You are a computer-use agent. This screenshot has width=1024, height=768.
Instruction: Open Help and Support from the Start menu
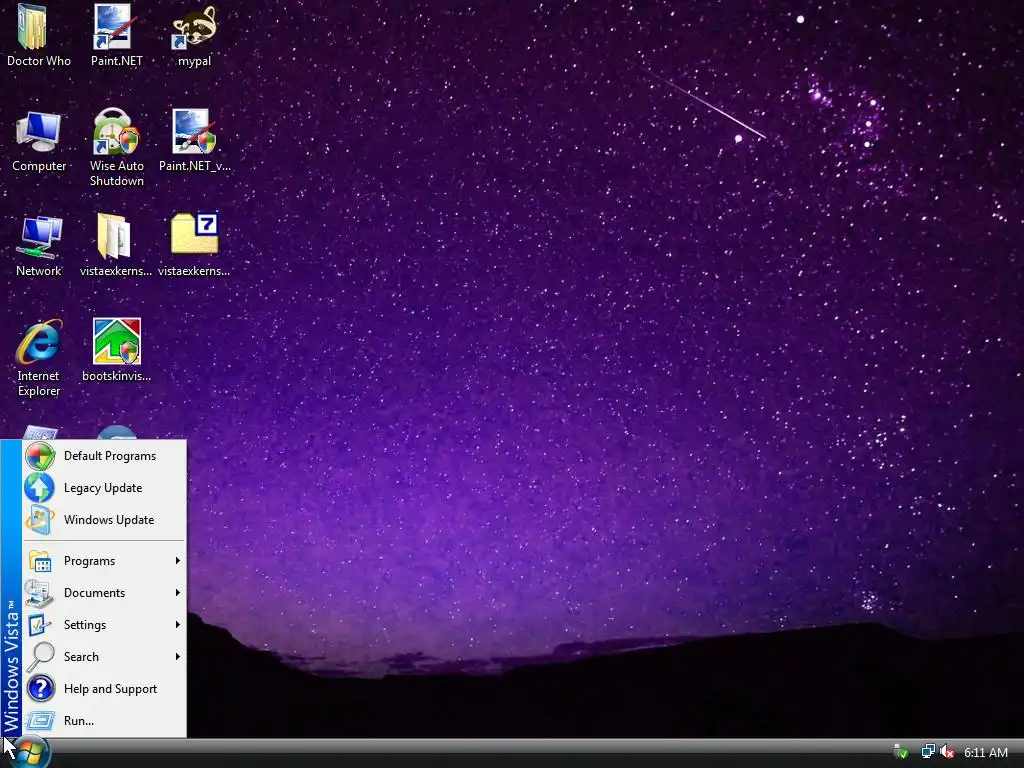[x=104, y=689]
